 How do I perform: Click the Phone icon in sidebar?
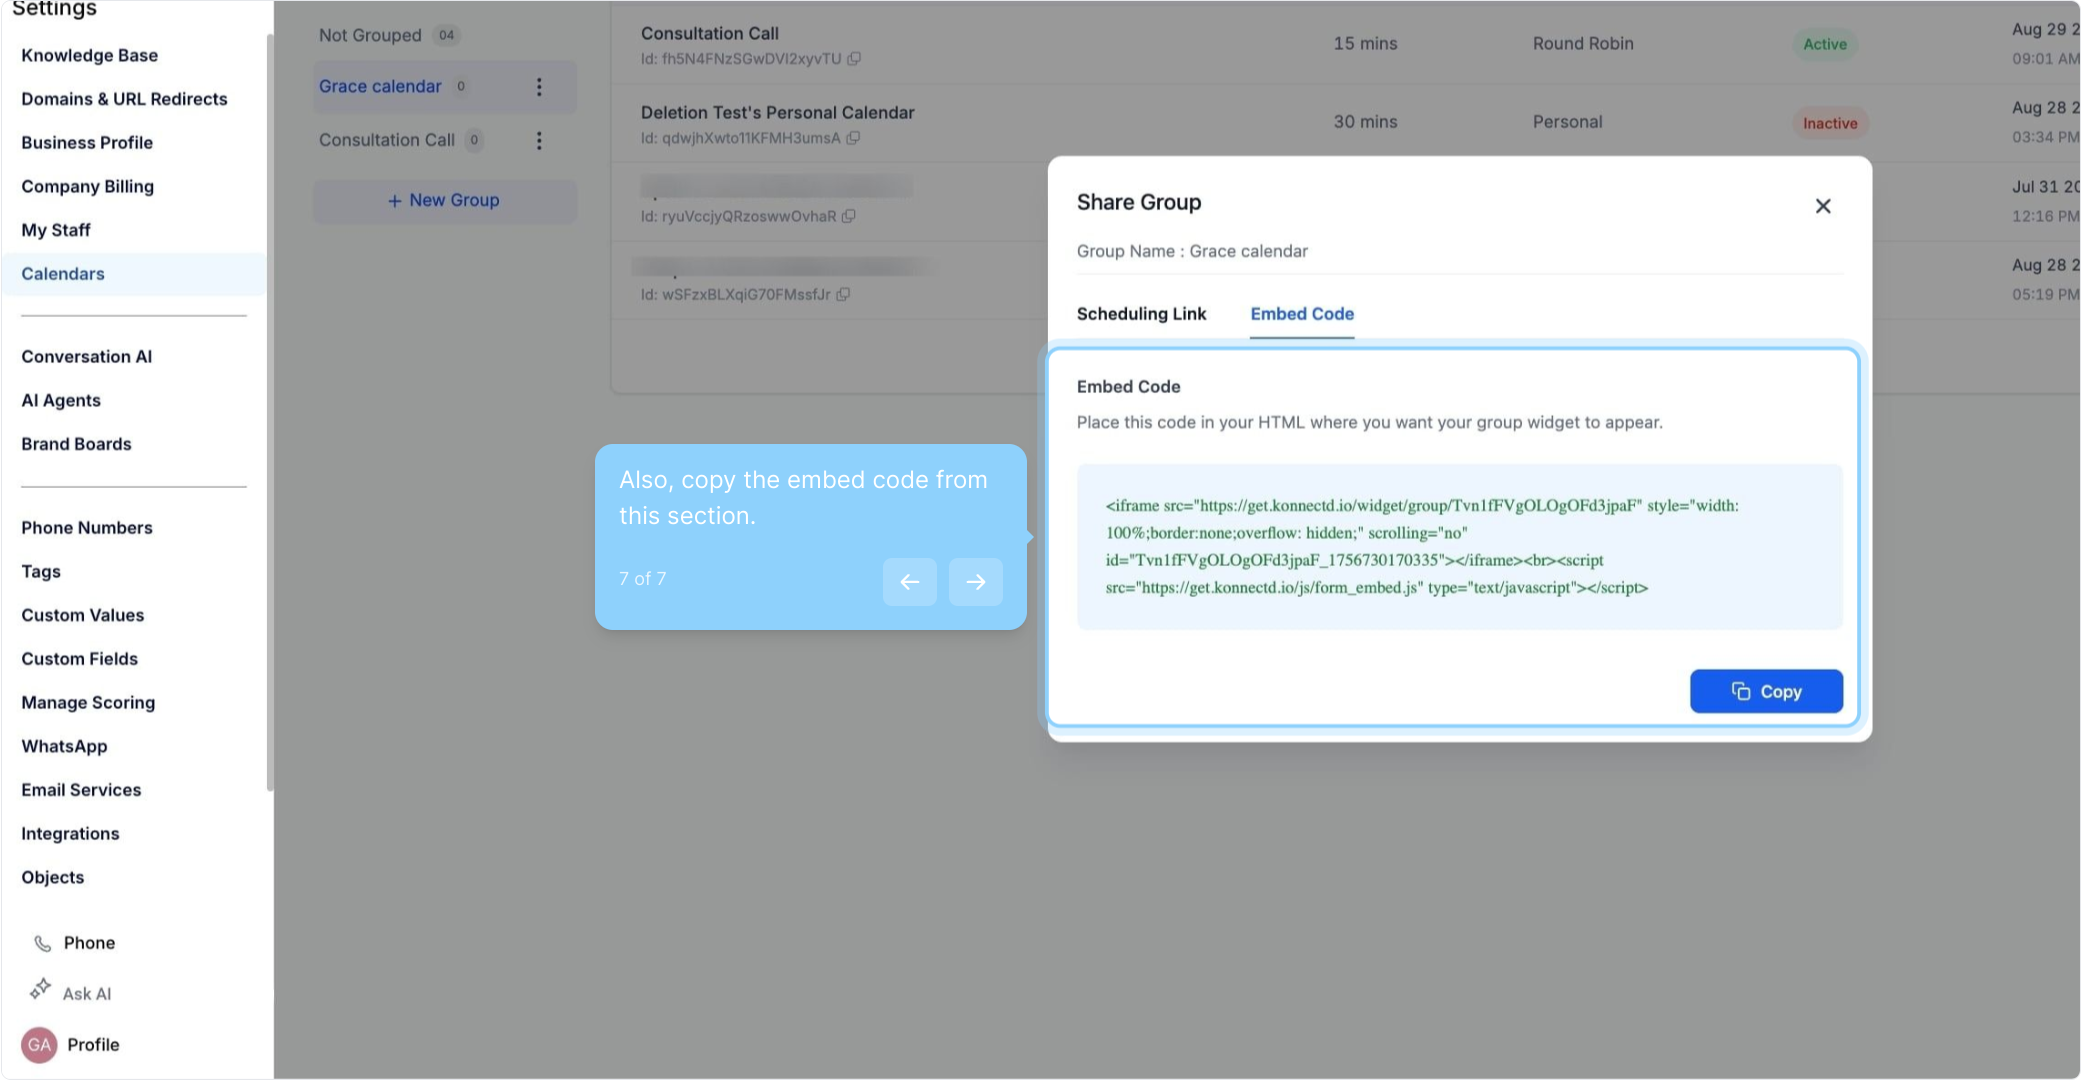point(43,943)
